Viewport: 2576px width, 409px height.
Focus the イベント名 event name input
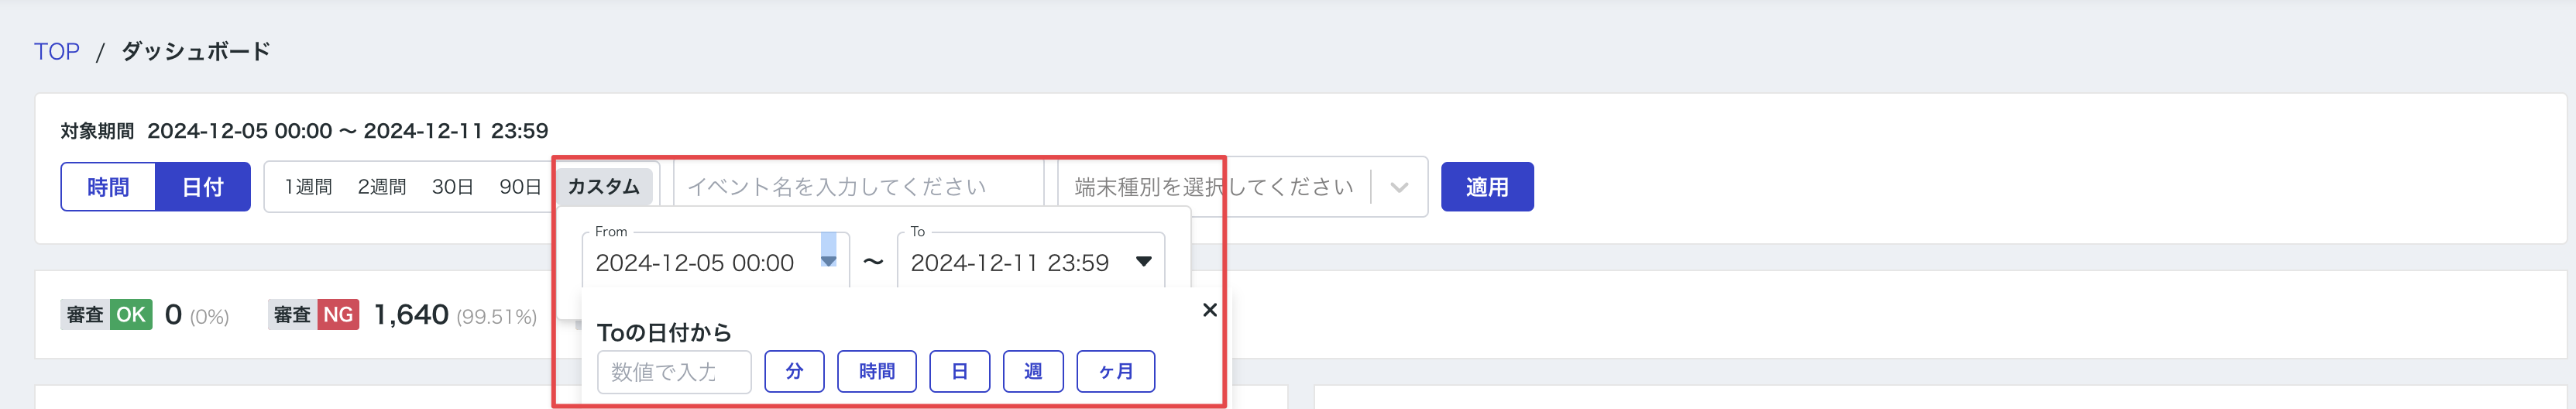click(858, 187)
